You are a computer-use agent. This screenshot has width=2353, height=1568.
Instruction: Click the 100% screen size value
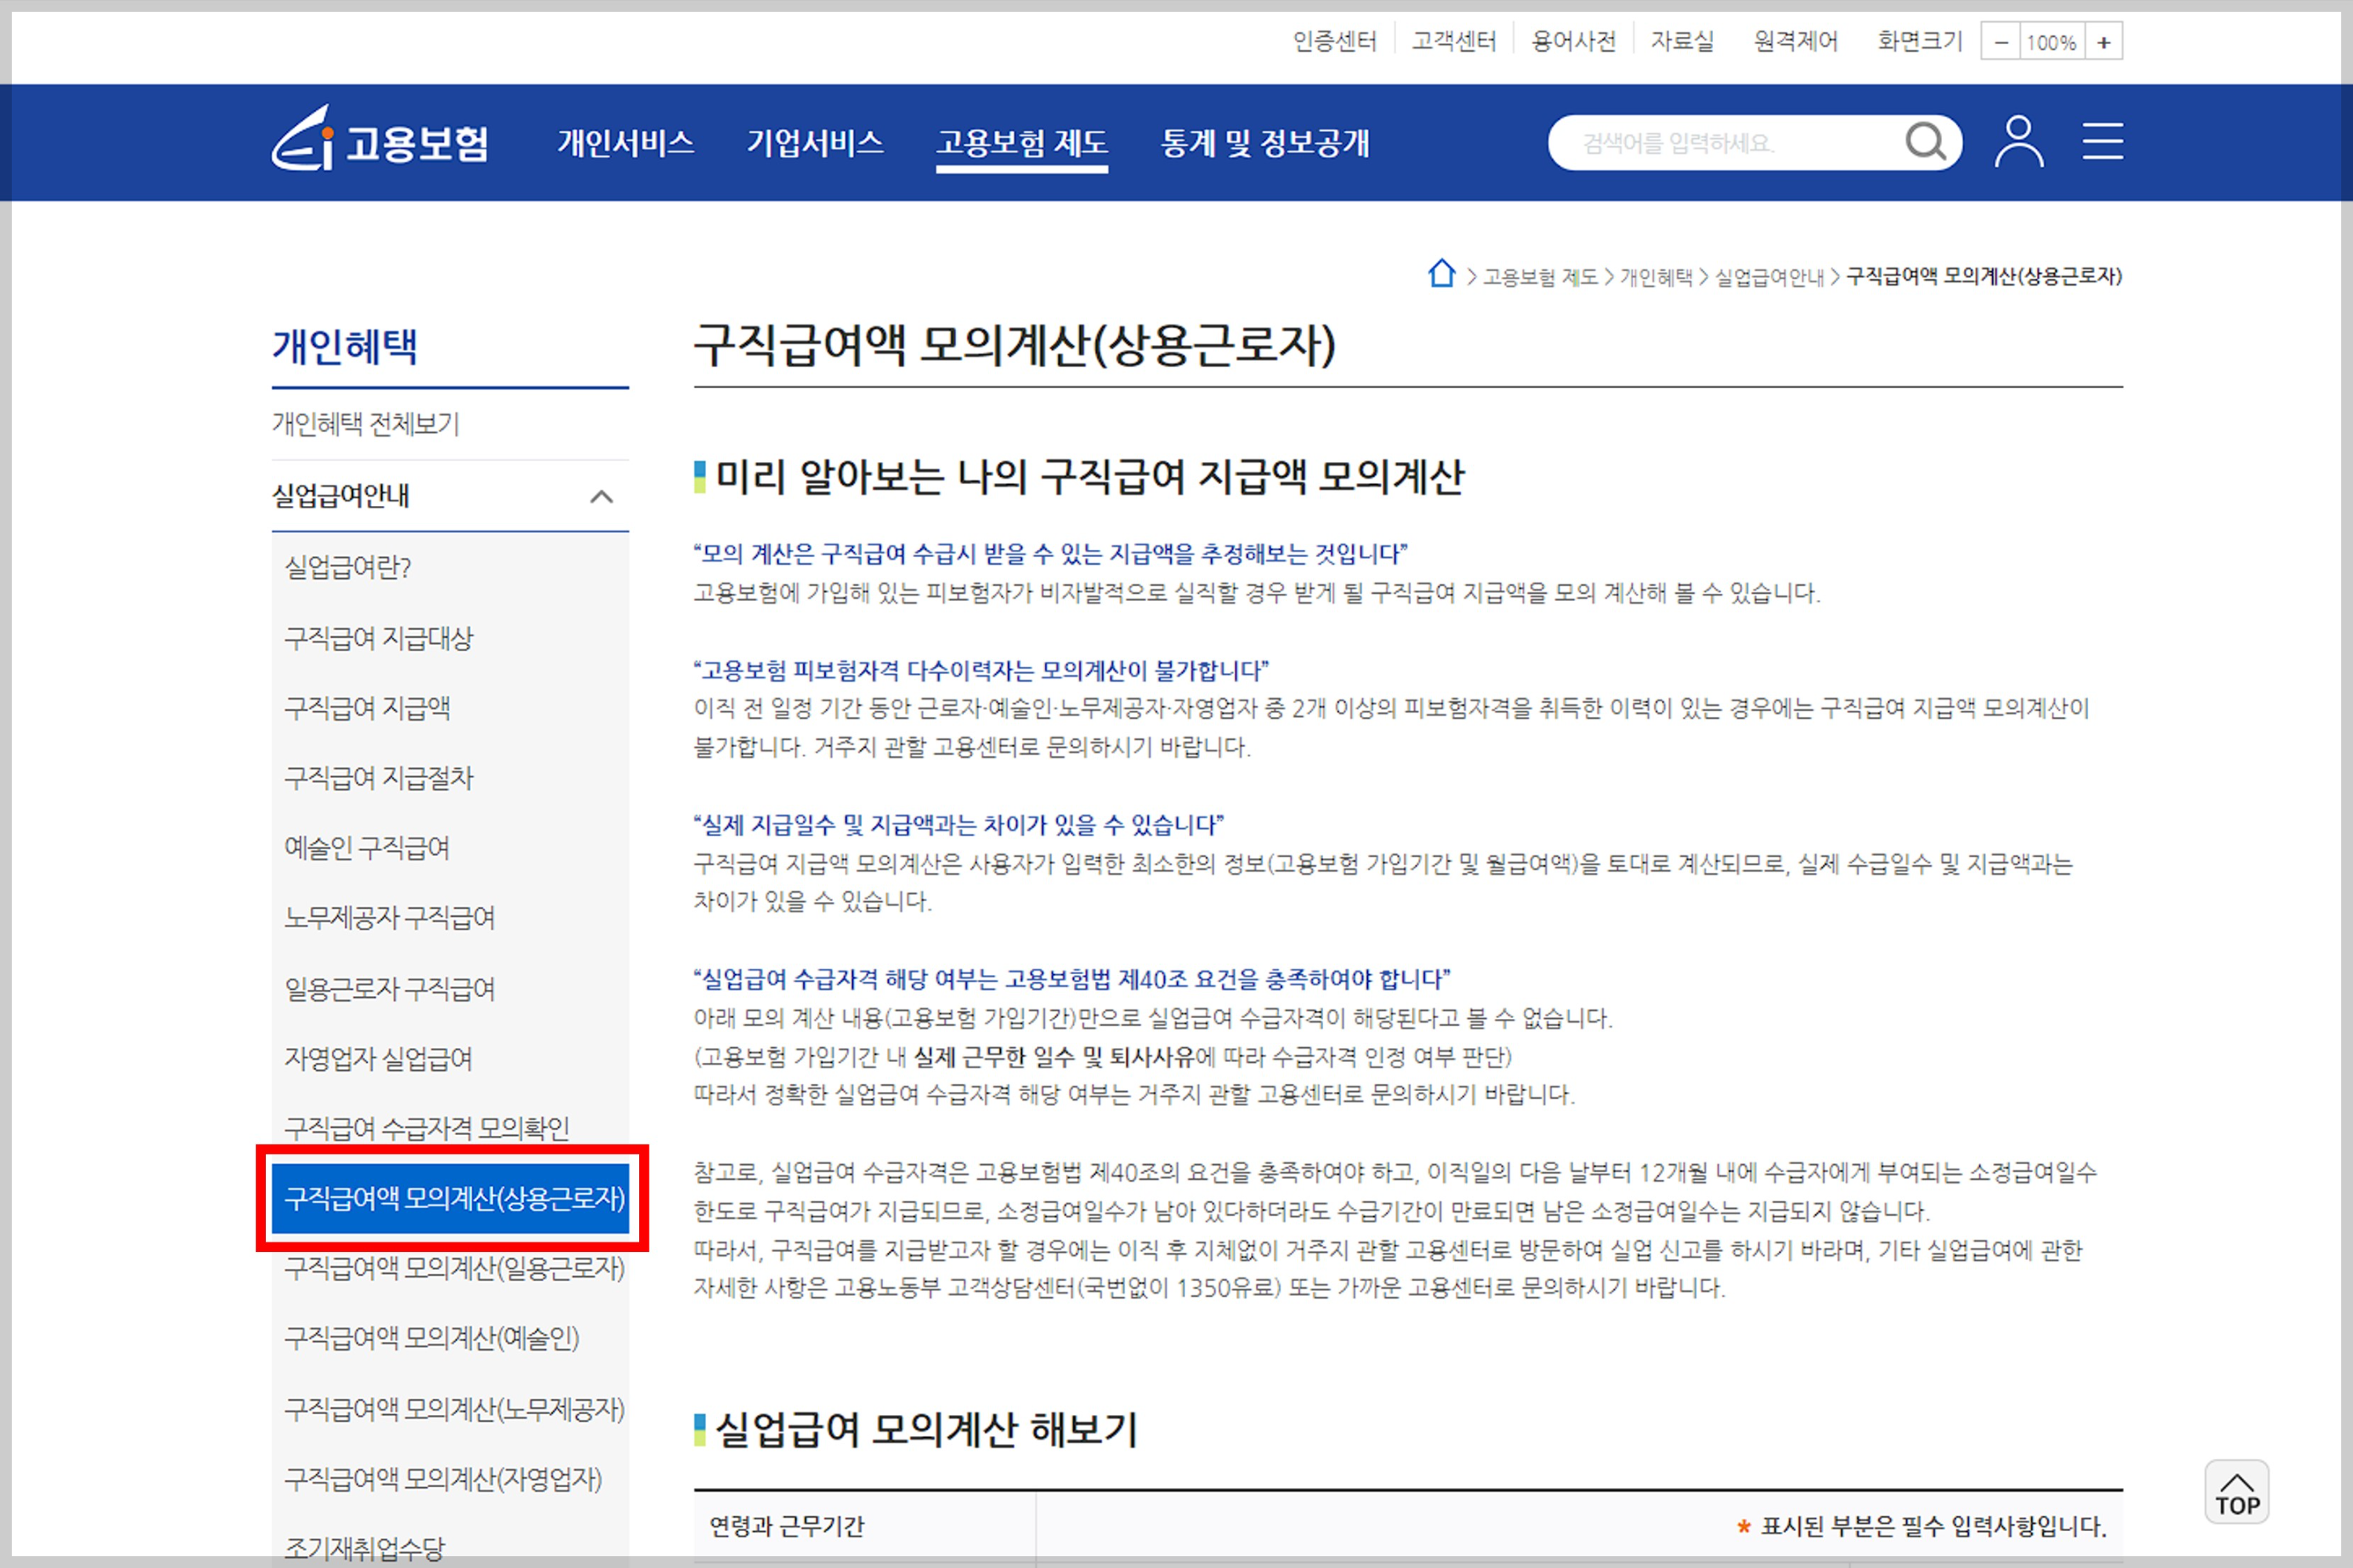coord(2051,42)
